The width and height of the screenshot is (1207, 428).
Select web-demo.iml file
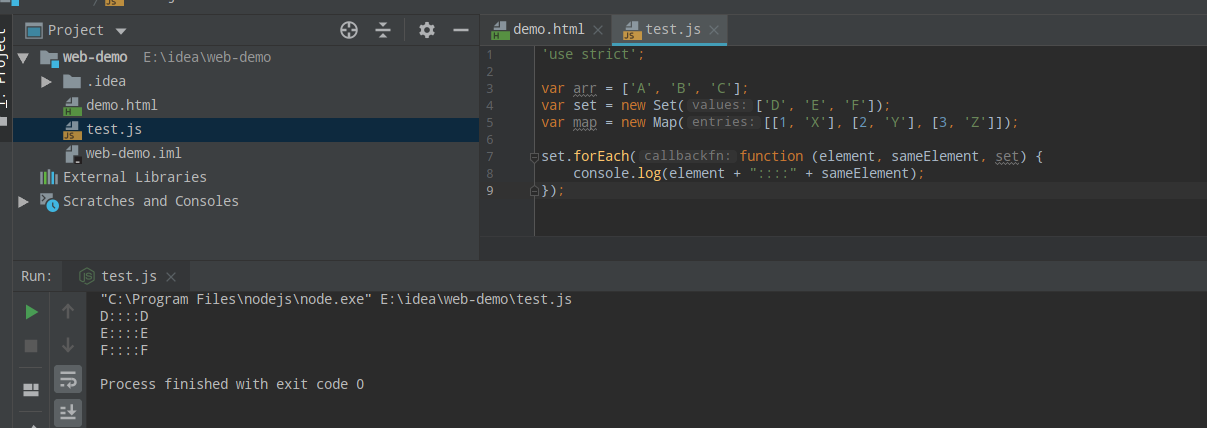[x=133, y=153]
